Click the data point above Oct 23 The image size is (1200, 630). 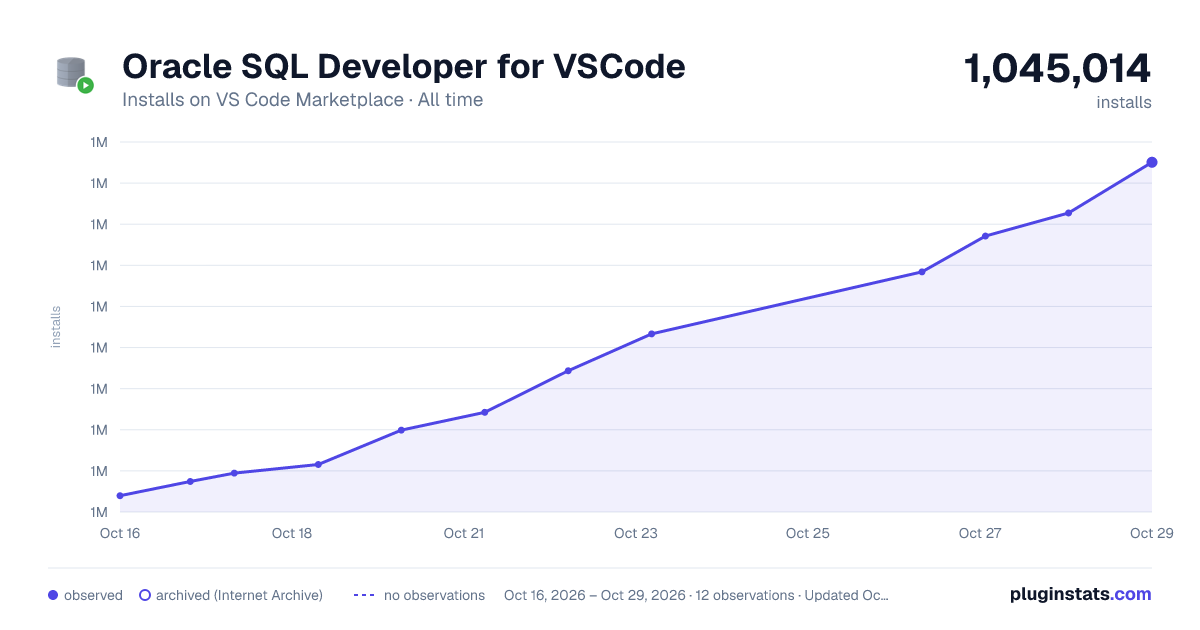[651, 334]
